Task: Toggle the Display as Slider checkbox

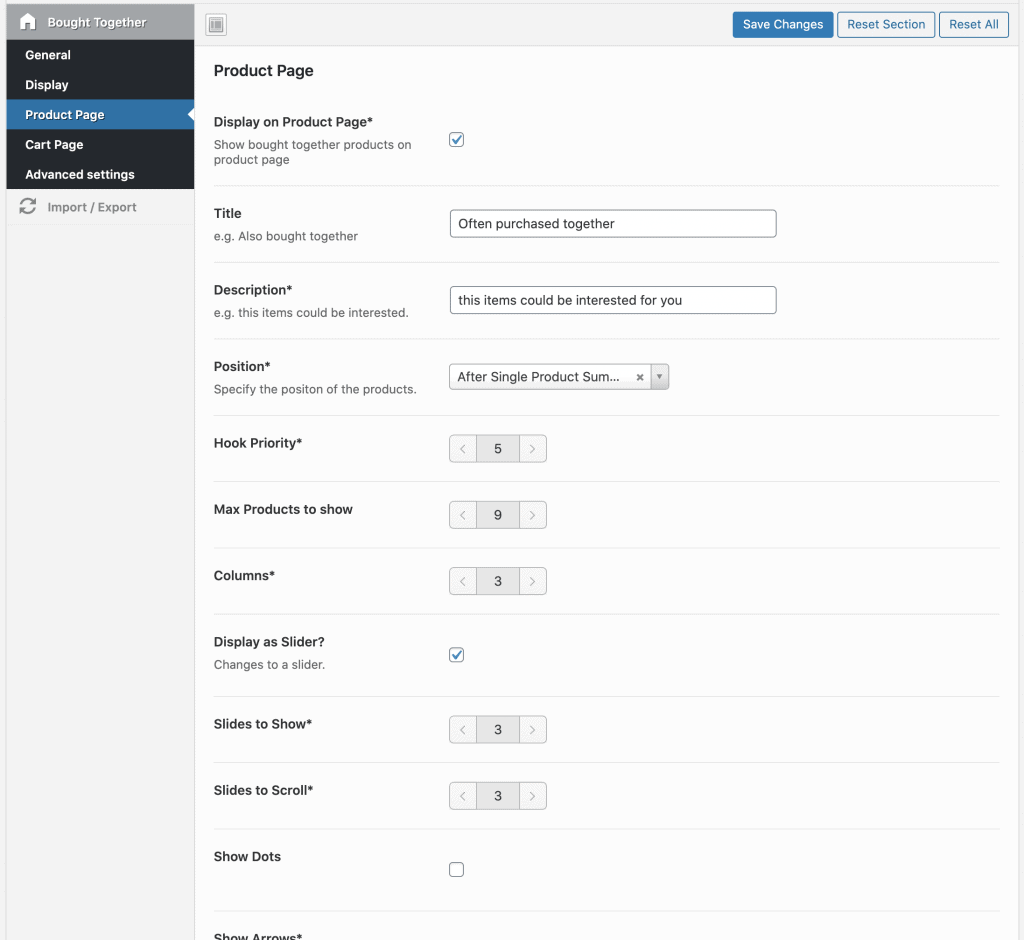Action: (x=457, y=655)
